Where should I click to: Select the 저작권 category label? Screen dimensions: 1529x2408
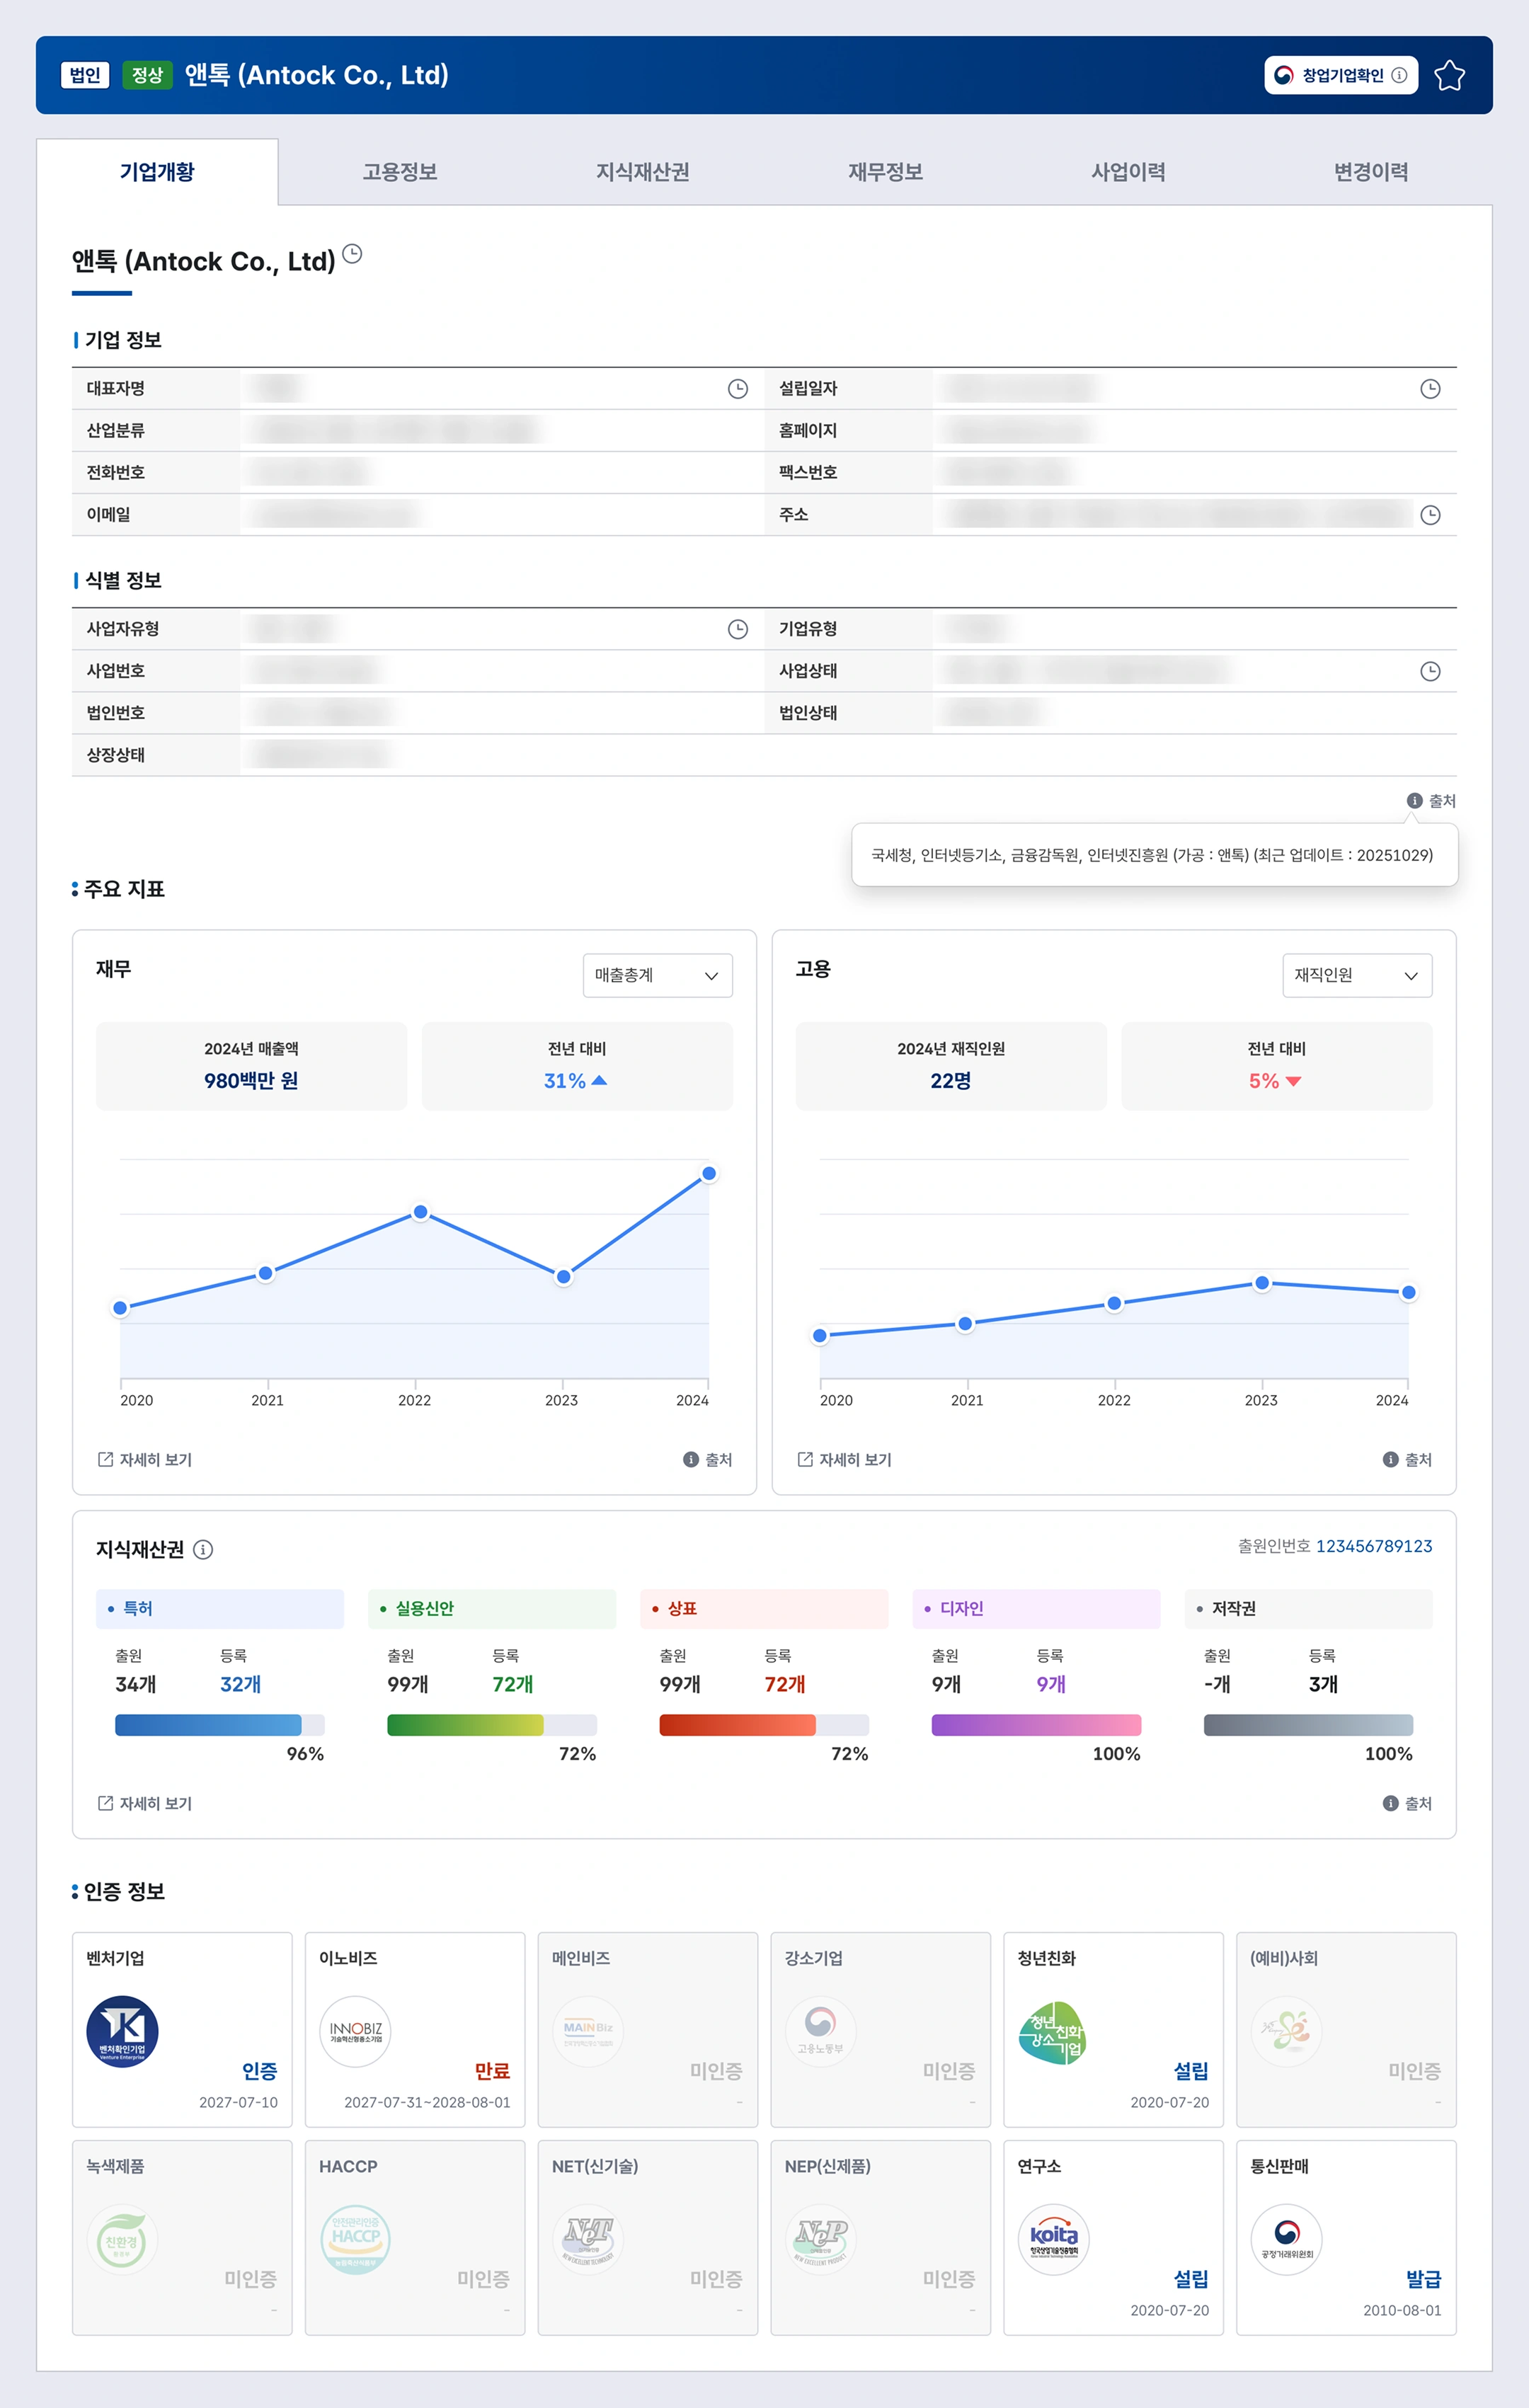click(1308, 1608)
